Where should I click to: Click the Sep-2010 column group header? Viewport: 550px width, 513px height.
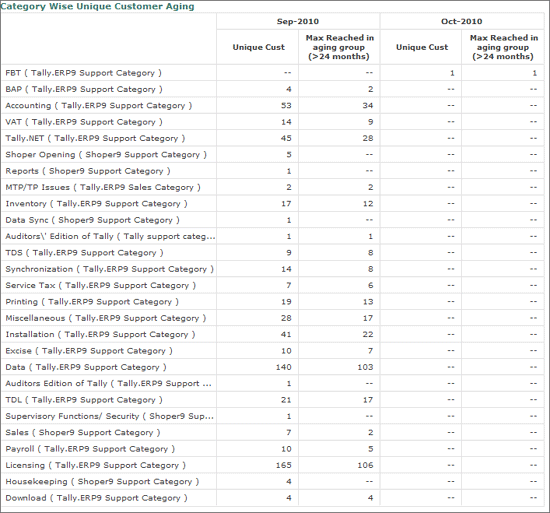click(298, 21)
